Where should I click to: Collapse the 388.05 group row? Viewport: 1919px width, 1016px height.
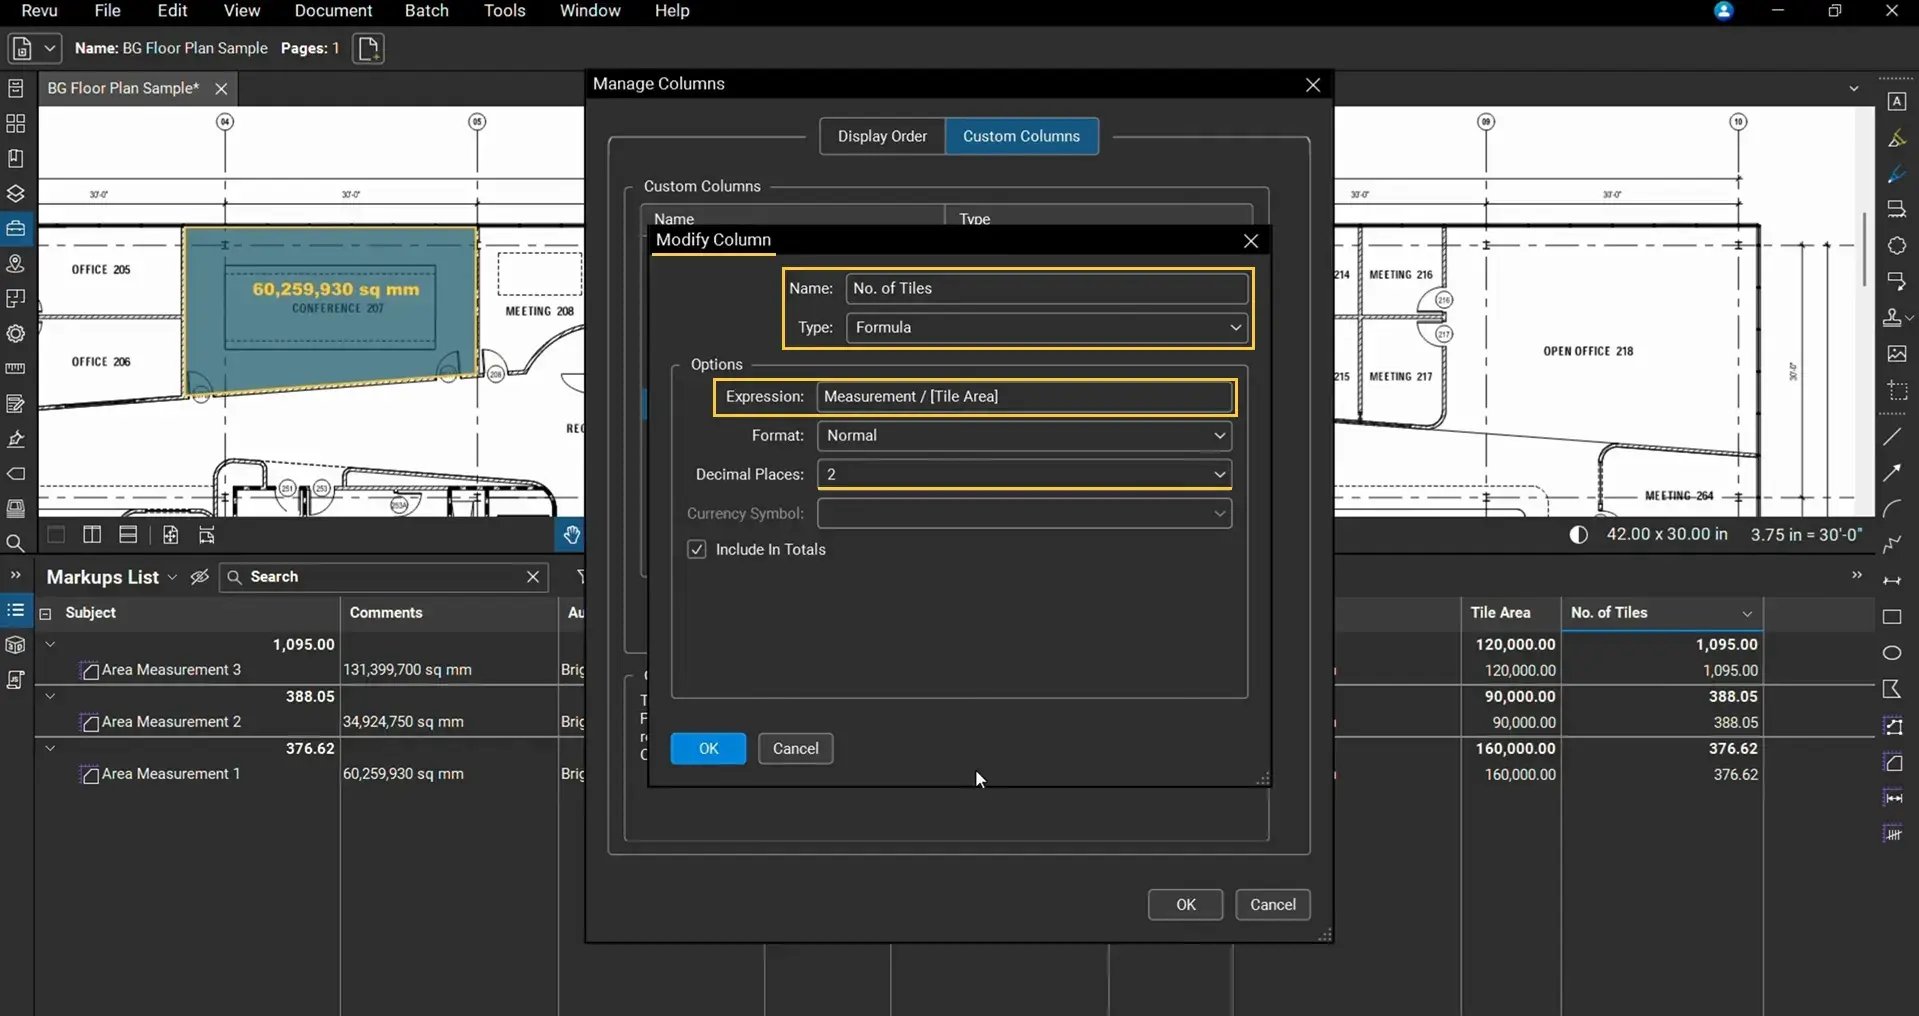click(x=50, y=696)
